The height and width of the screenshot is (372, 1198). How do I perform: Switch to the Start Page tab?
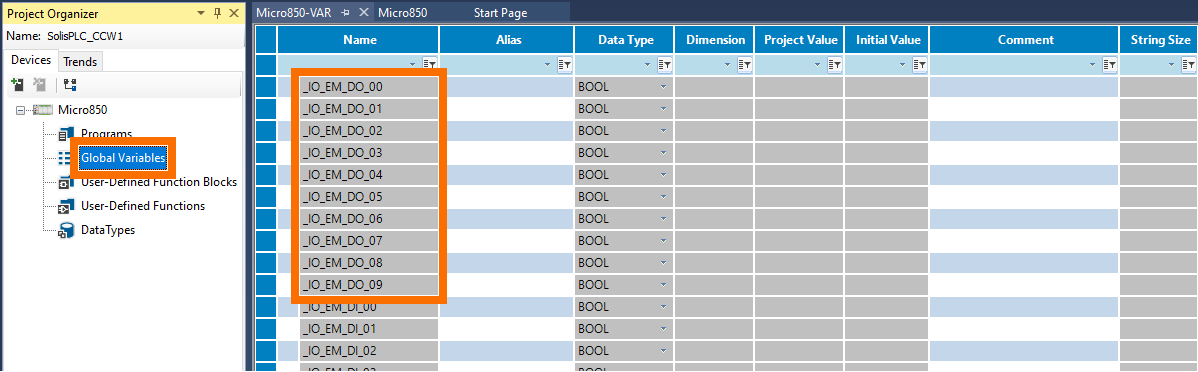pos(500,13)
